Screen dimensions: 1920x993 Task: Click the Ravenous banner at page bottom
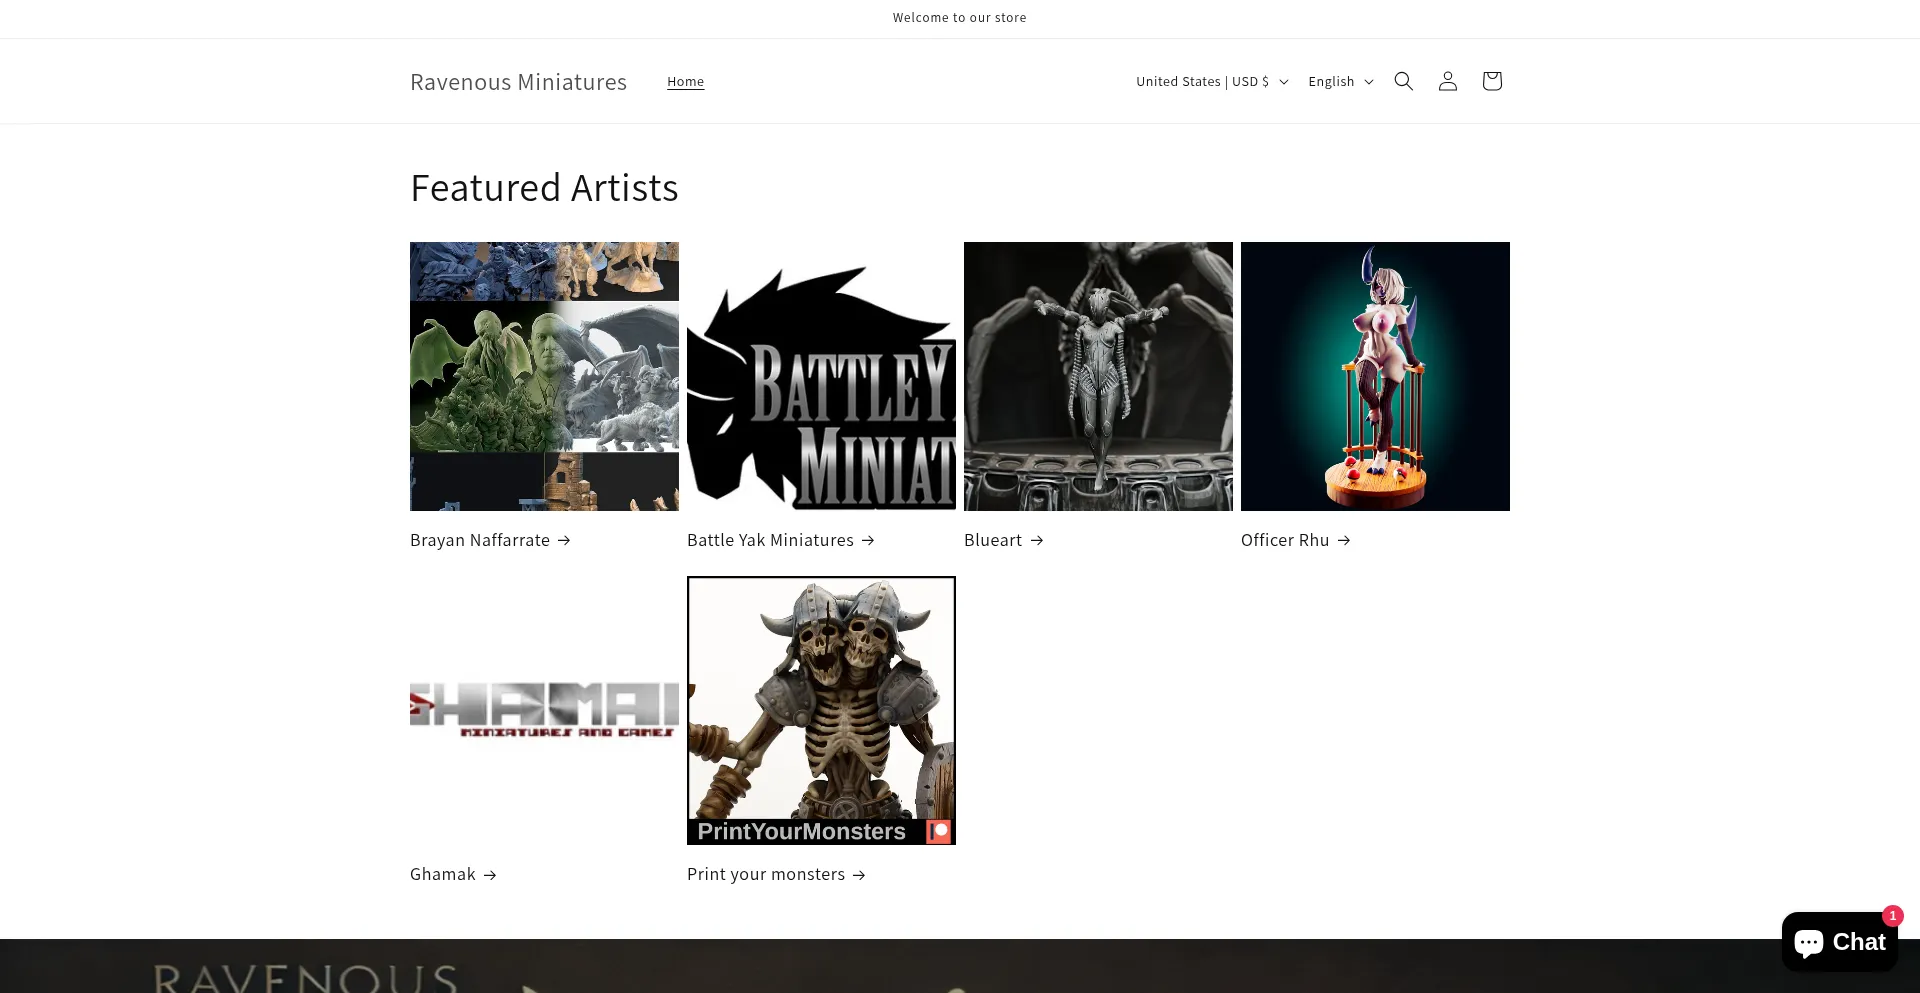pyautogui.click(x=960, y=966)
